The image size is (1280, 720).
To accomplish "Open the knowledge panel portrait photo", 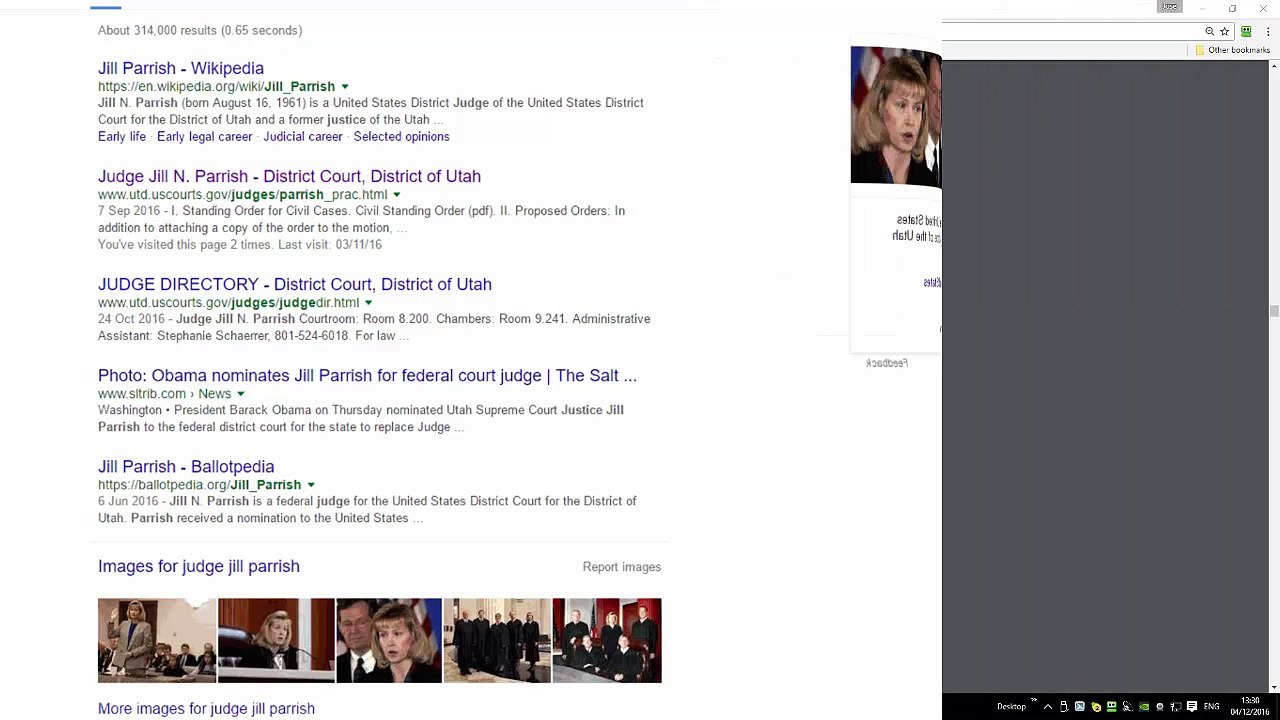I will (x=896, y=116).
